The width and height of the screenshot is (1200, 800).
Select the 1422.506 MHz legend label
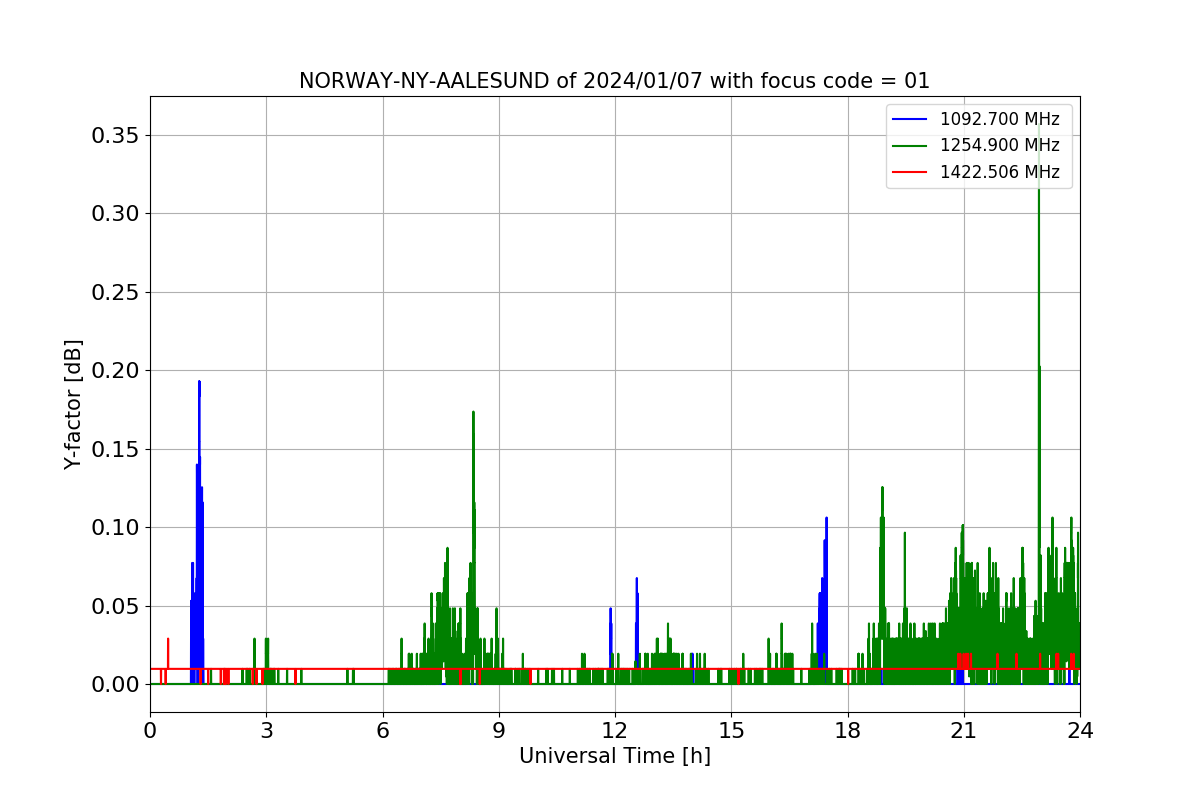999,172
